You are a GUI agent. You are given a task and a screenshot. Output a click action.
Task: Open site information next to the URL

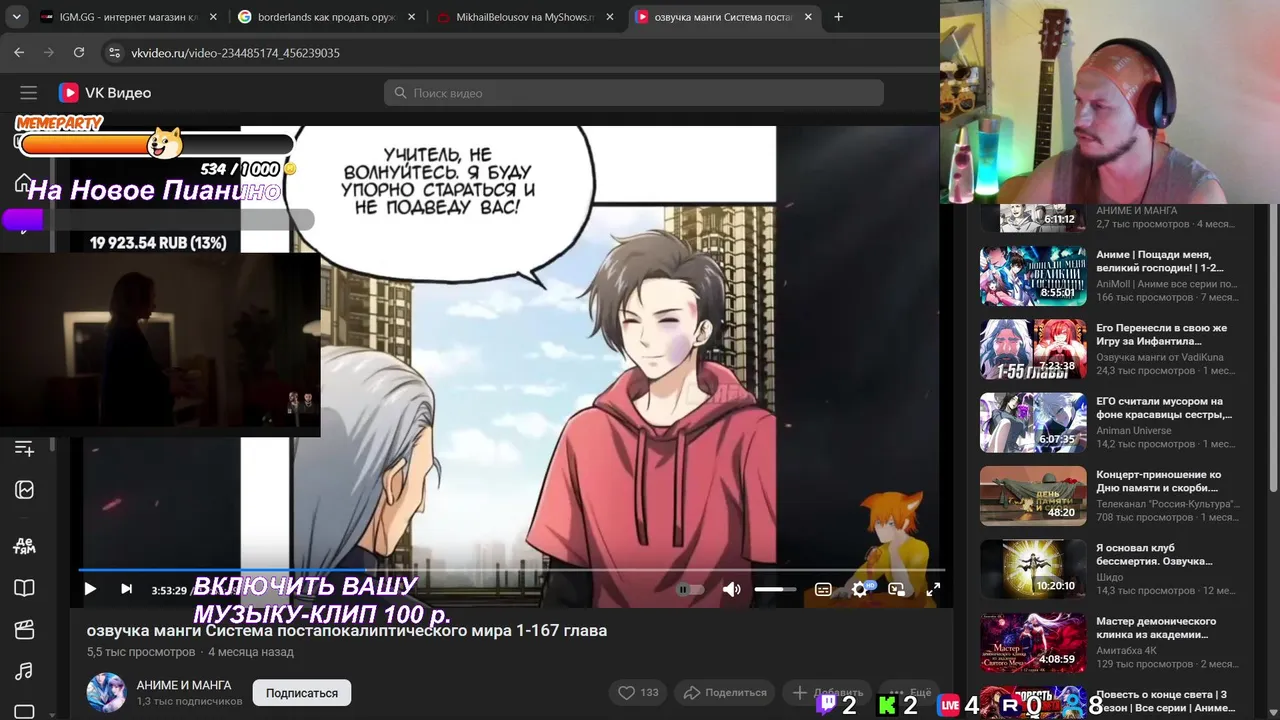click(x=114, y=53)
